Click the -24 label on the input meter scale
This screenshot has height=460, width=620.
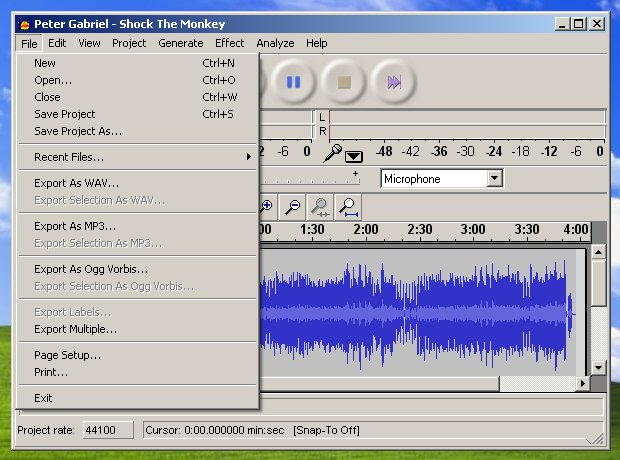(x=494, y=151)
